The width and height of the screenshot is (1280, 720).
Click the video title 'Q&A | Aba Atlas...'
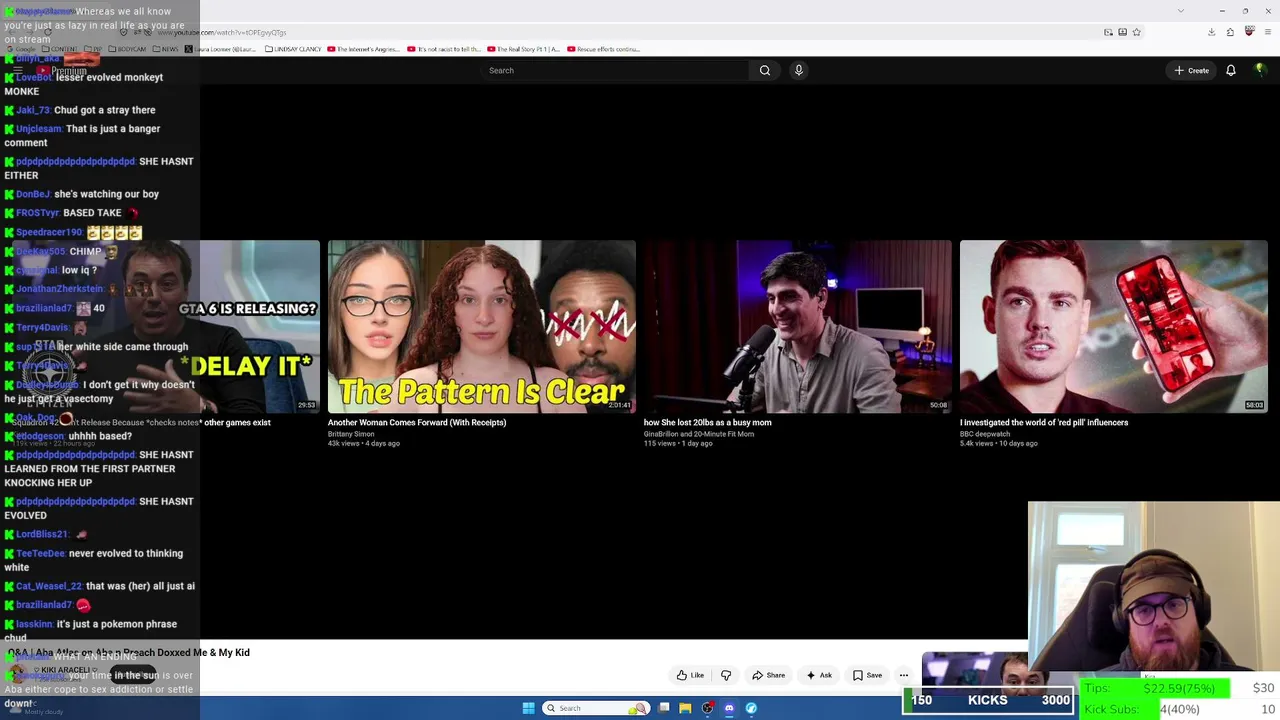[x=129, y=653]
